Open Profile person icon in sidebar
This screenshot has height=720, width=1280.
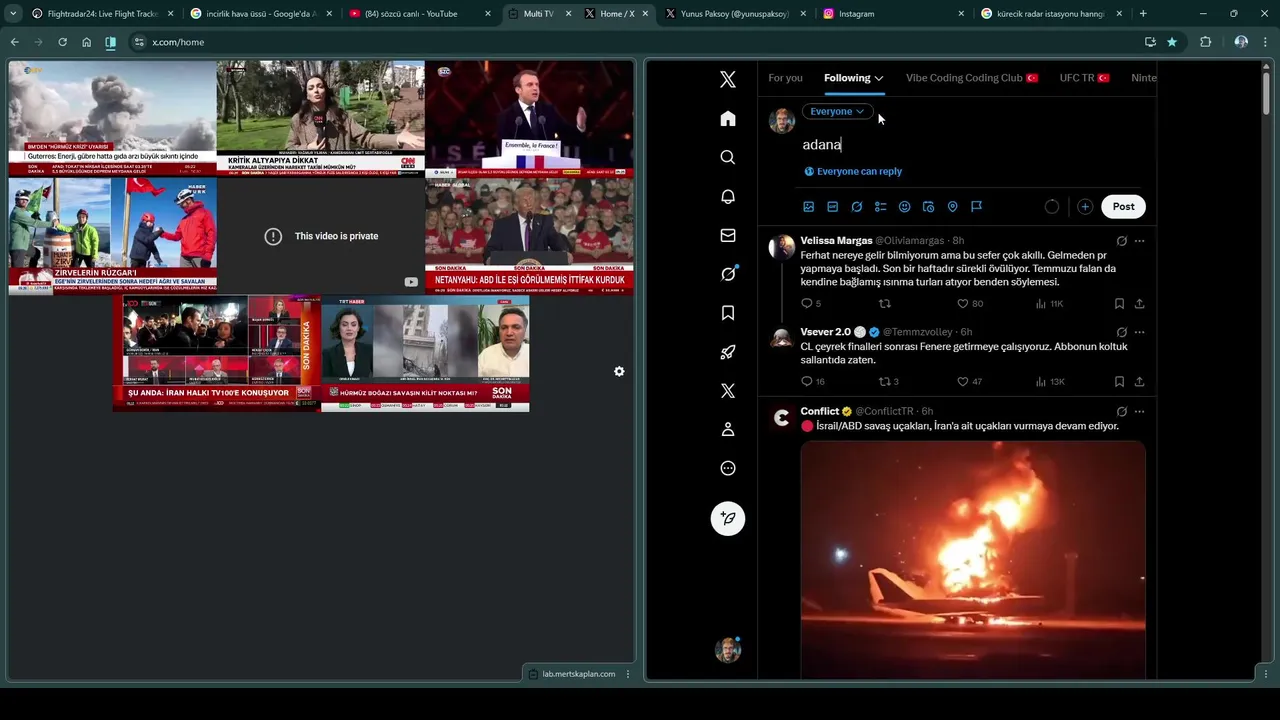728,430
